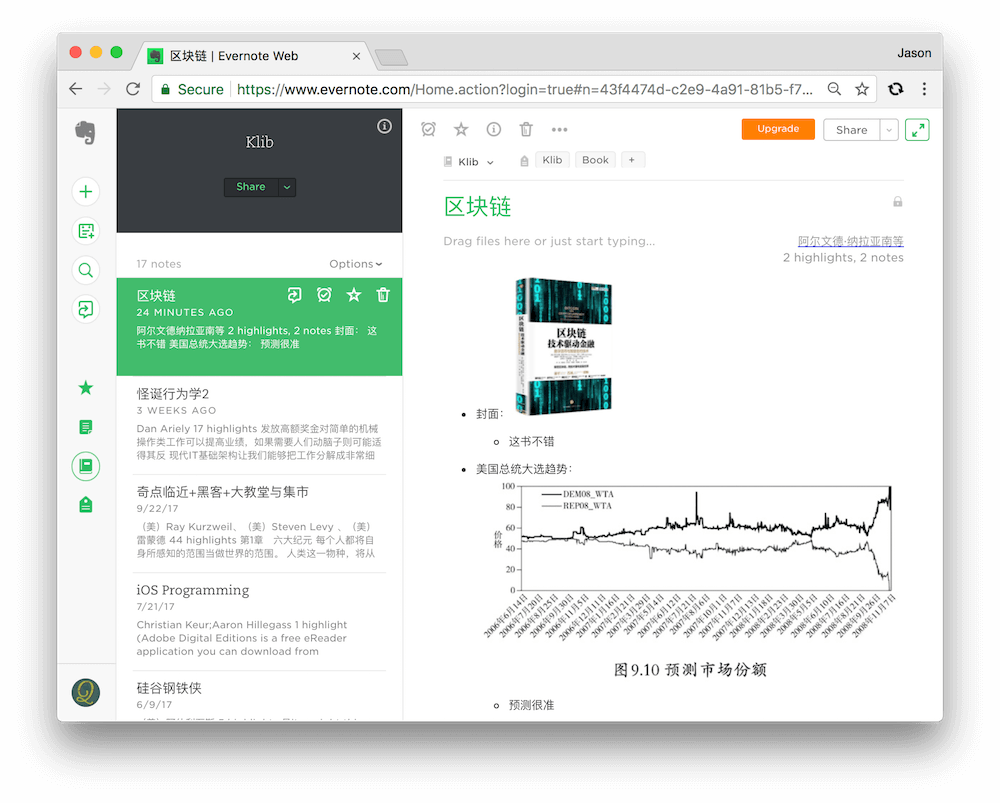This screenshot has height=803, width=1000.
Task: Click the lock icon beside note title
Action: tap(897, 202)
